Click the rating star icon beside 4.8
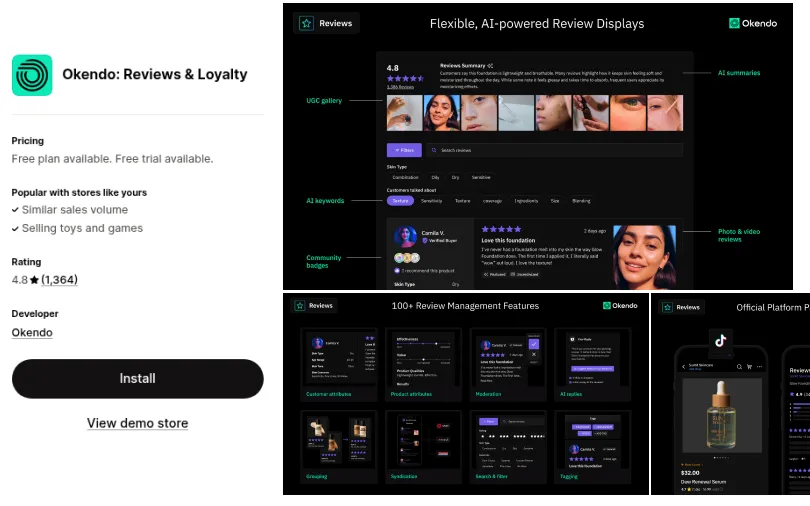The height and width of the screenshot is (506, 810). point(34,280)
